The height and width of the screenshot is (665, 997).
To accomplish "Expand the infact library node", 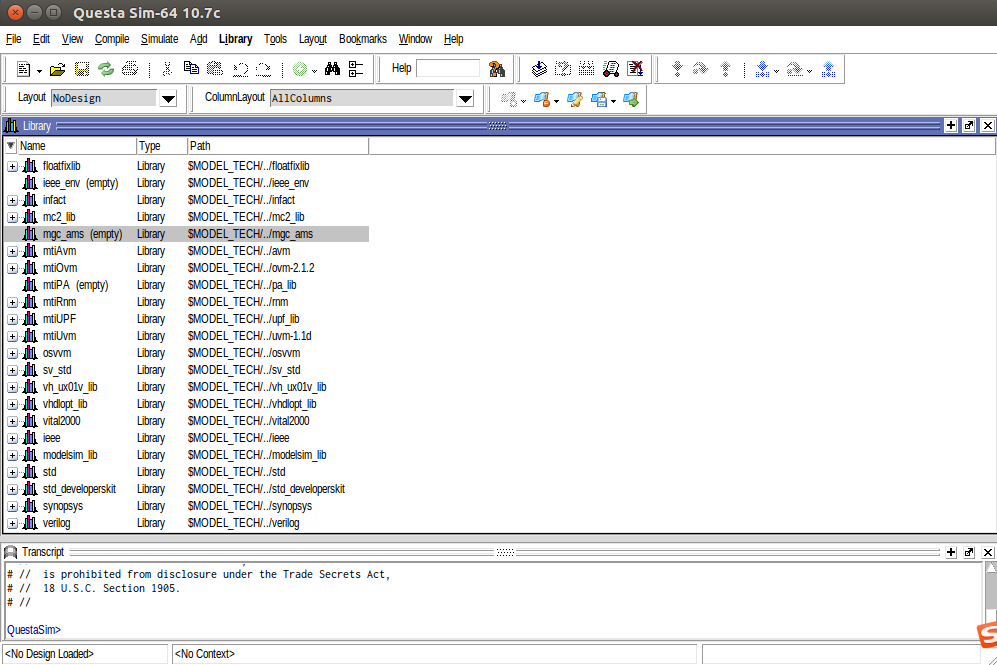I will [x=12, y=200].
